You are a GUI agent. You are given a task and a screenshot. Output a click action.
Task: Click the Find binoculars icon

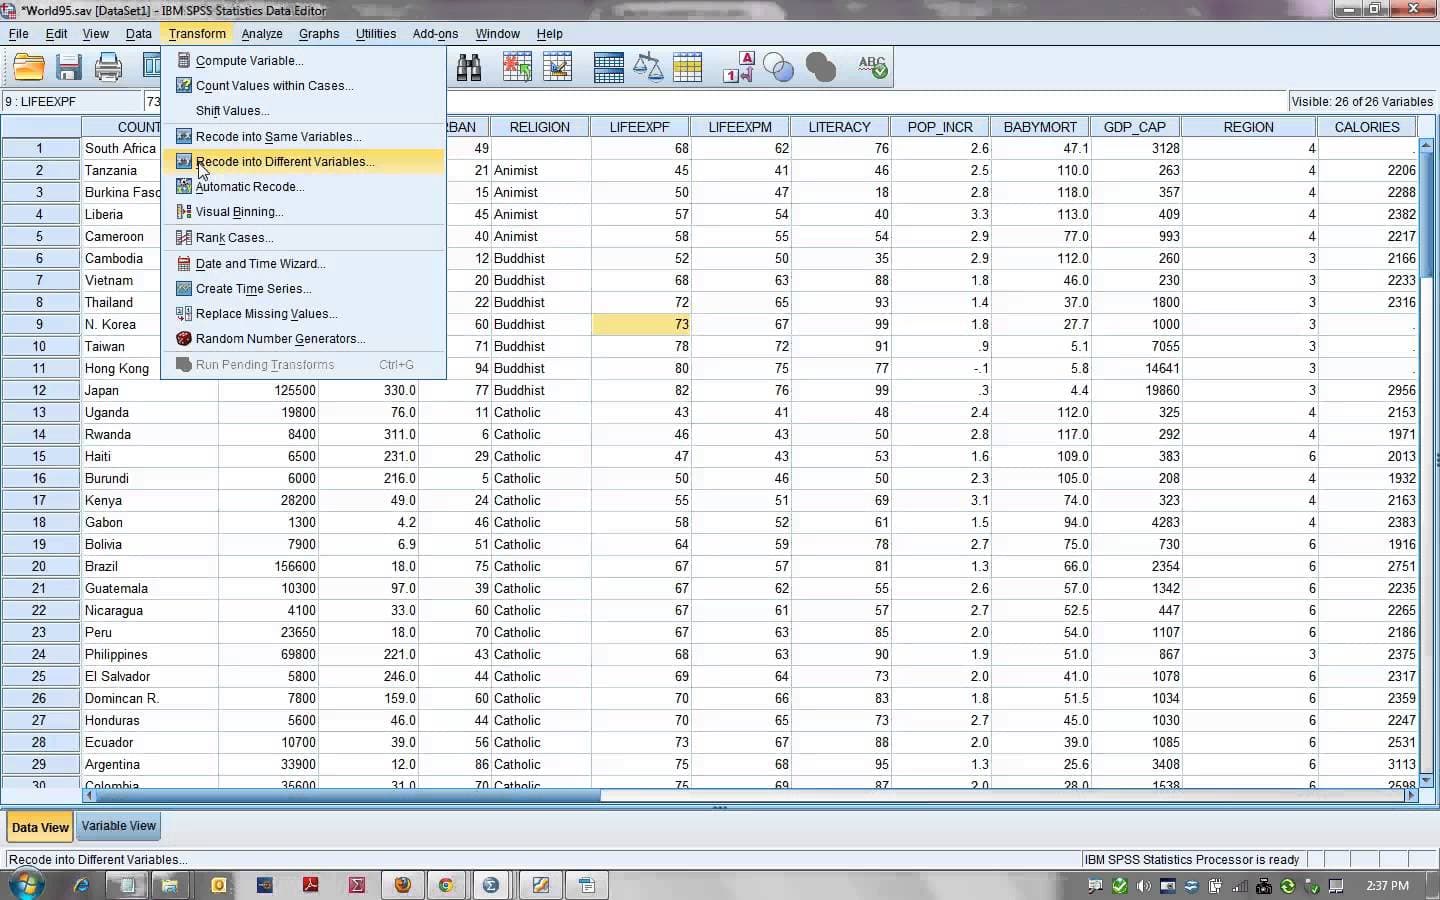click(469, 67)
